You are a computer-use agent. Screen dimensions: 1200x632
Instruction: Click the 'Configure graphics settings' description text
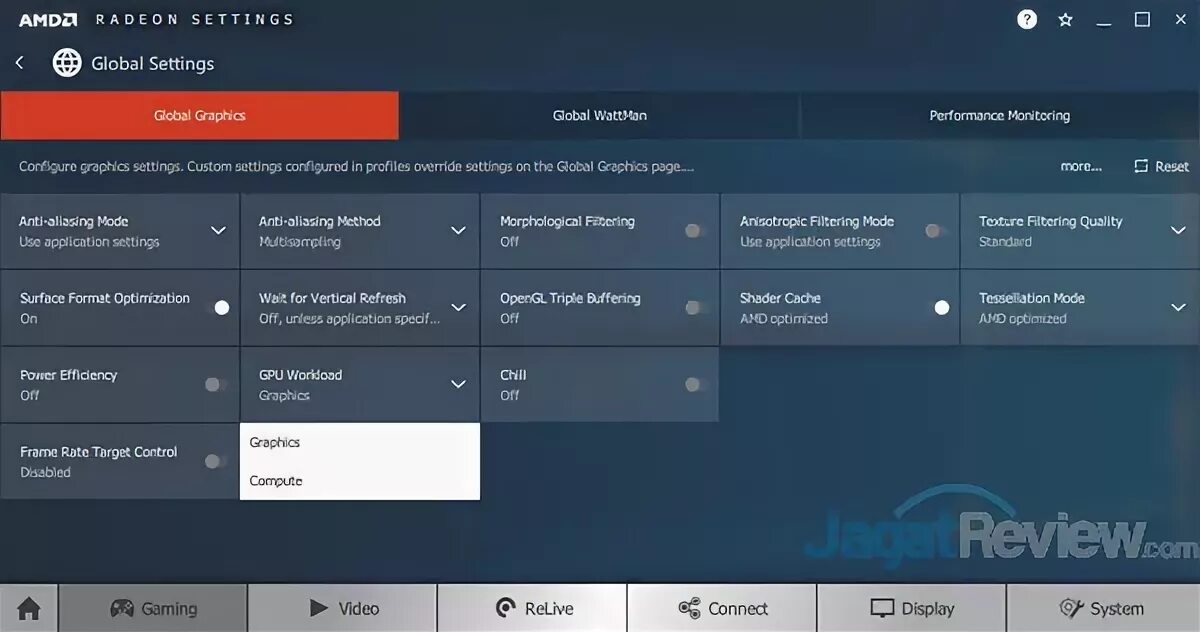pos(356,167)
